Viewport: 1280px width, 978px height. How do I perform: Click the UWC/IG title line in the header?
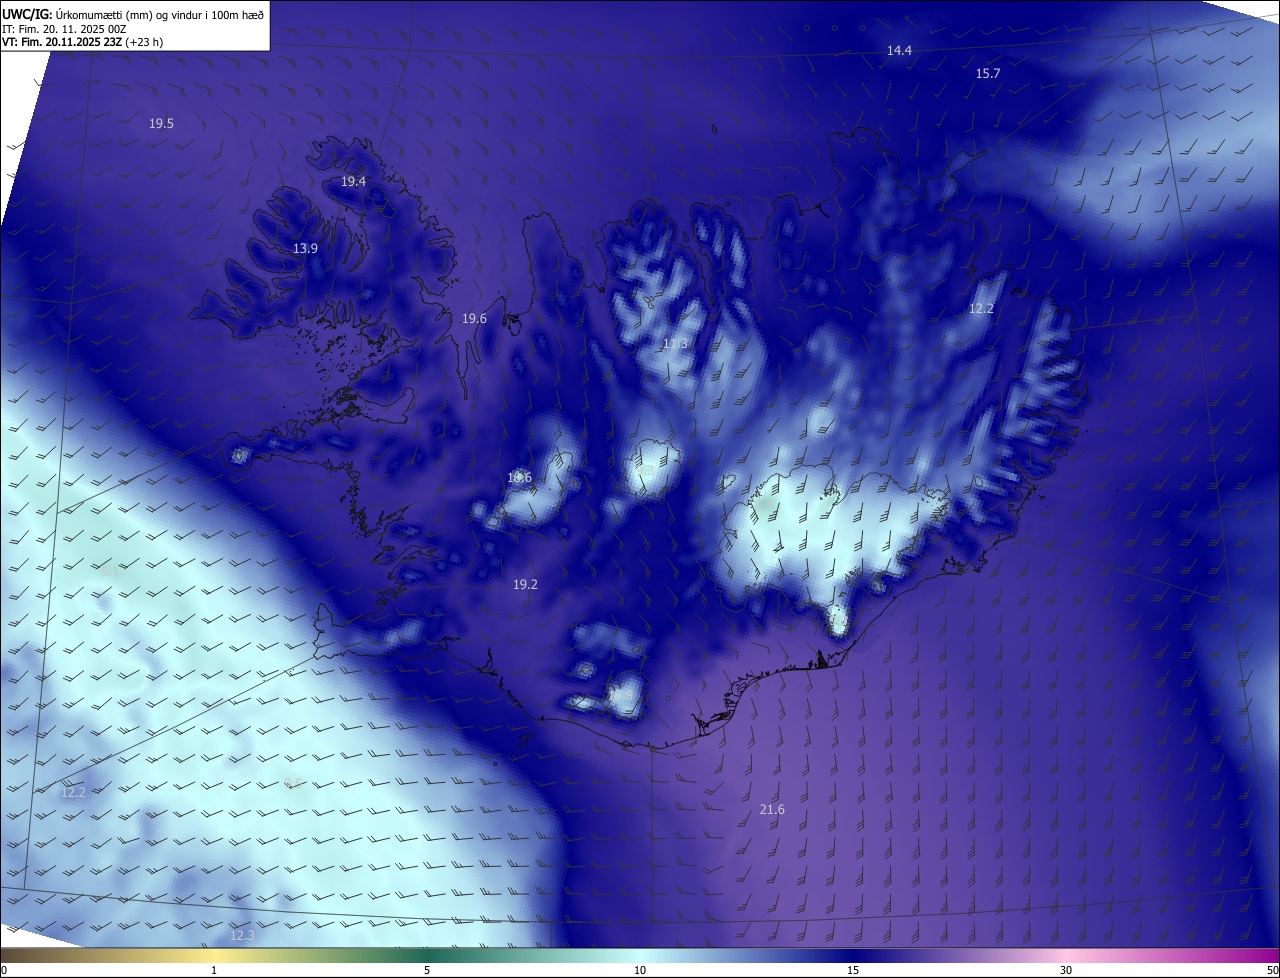coord(133,14)
